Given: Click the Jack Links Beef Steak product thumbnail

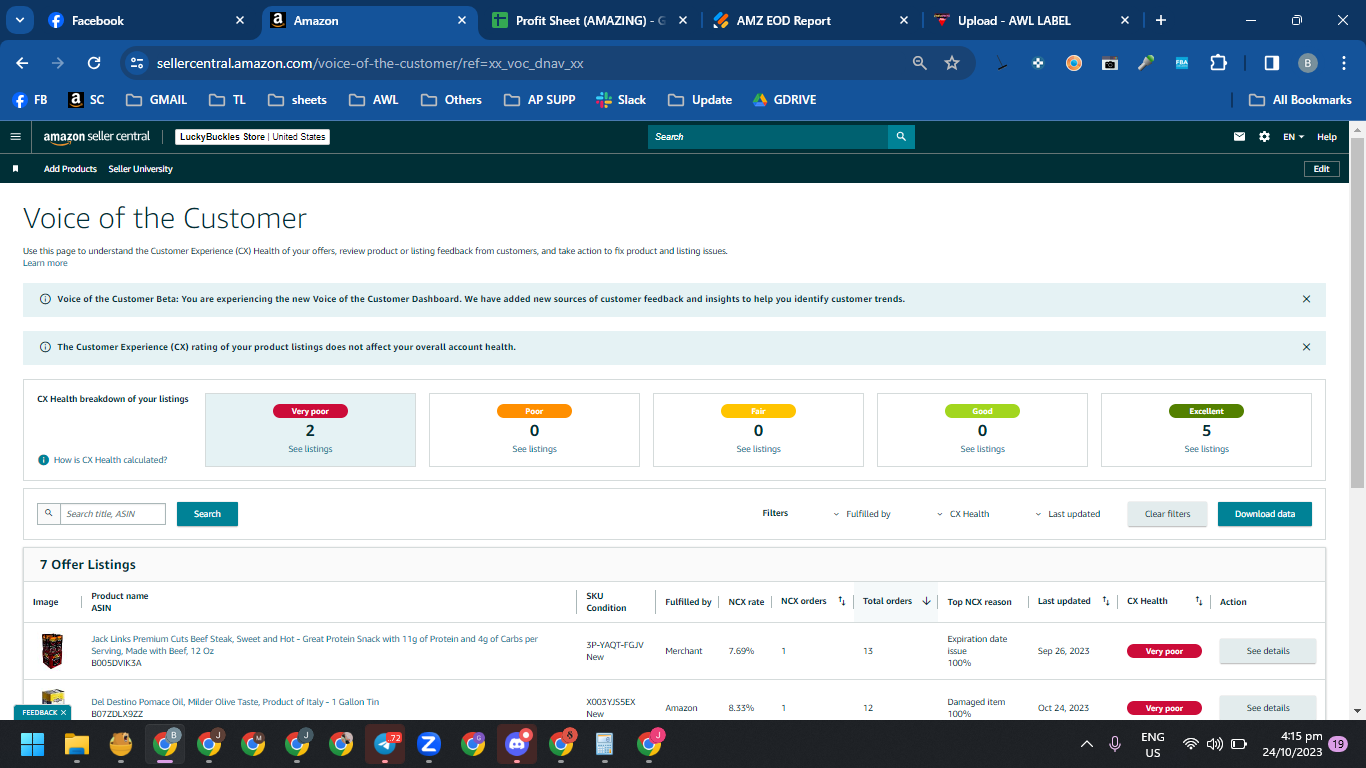Looking at the screenshot, I should (x=52, y=650).
